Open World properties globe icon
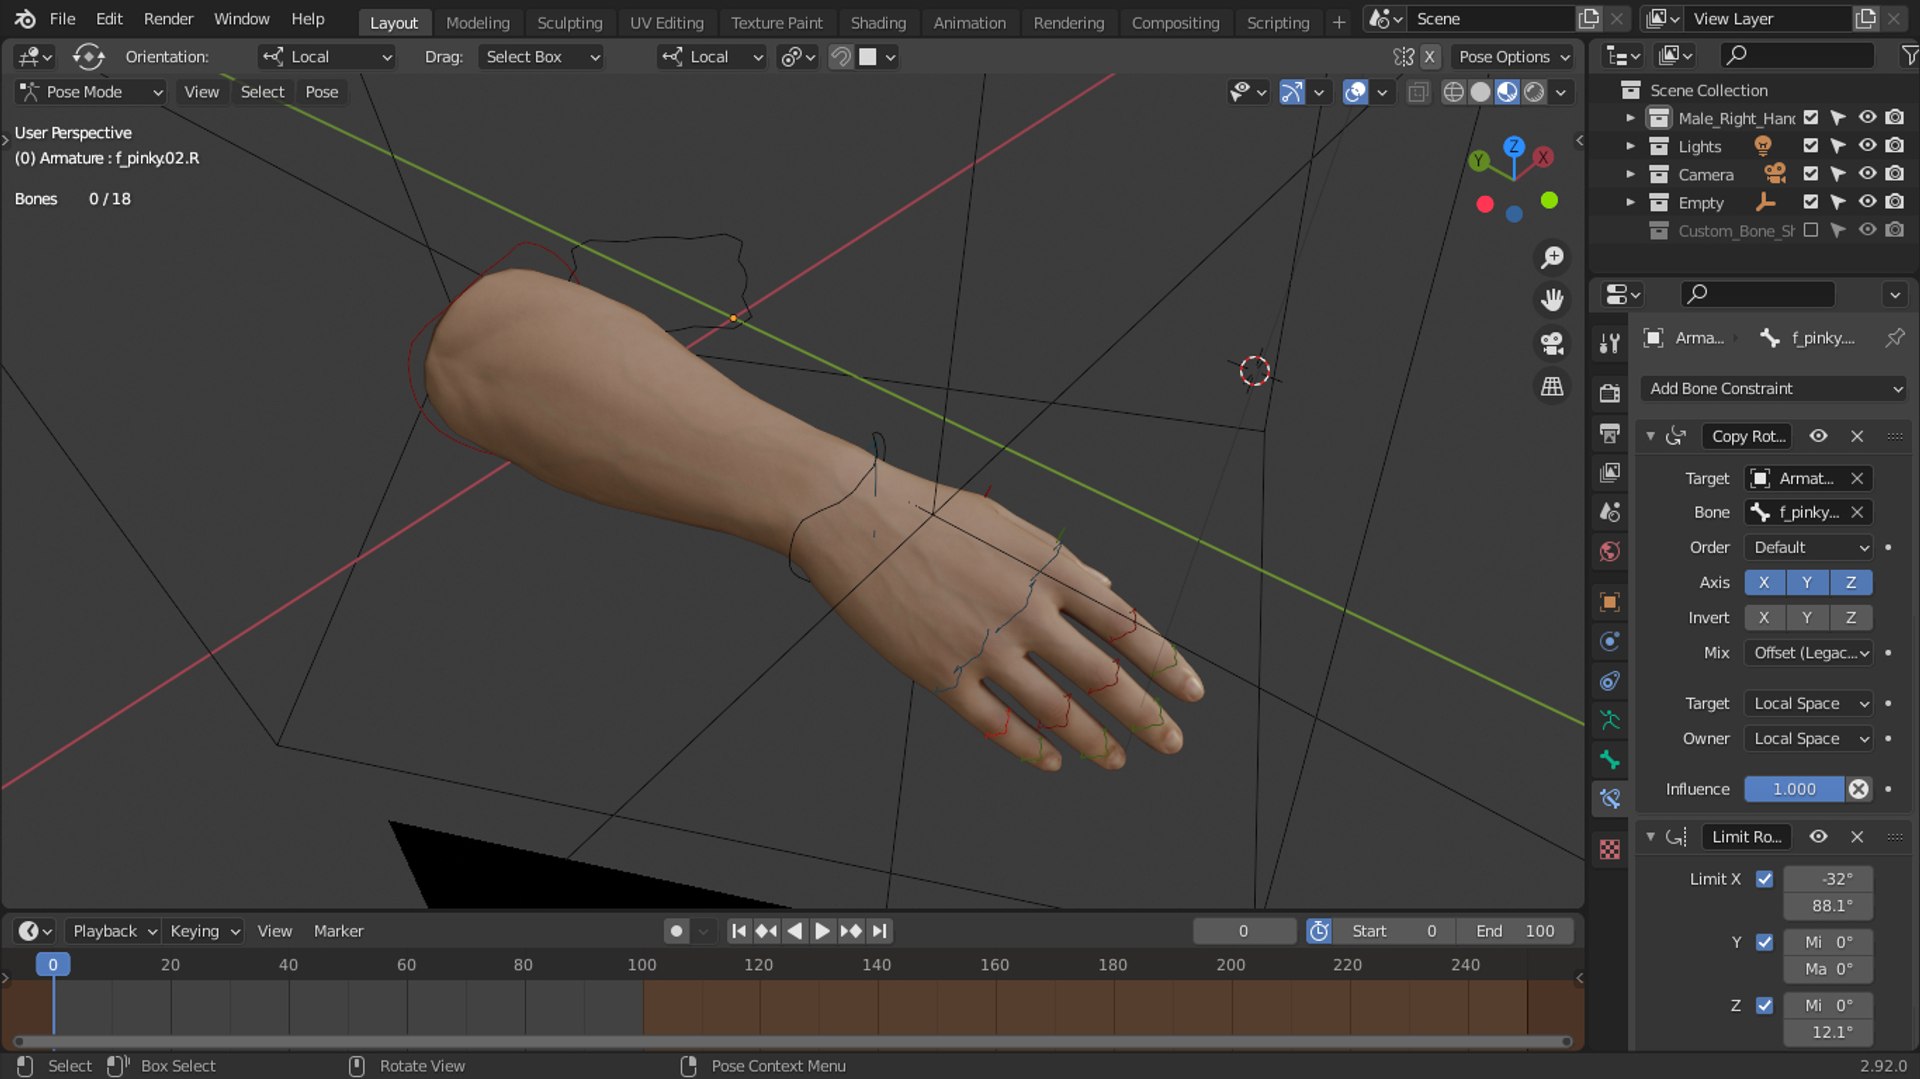The height and width of the screenshot is (1079, 1920). click(1609, 551)
